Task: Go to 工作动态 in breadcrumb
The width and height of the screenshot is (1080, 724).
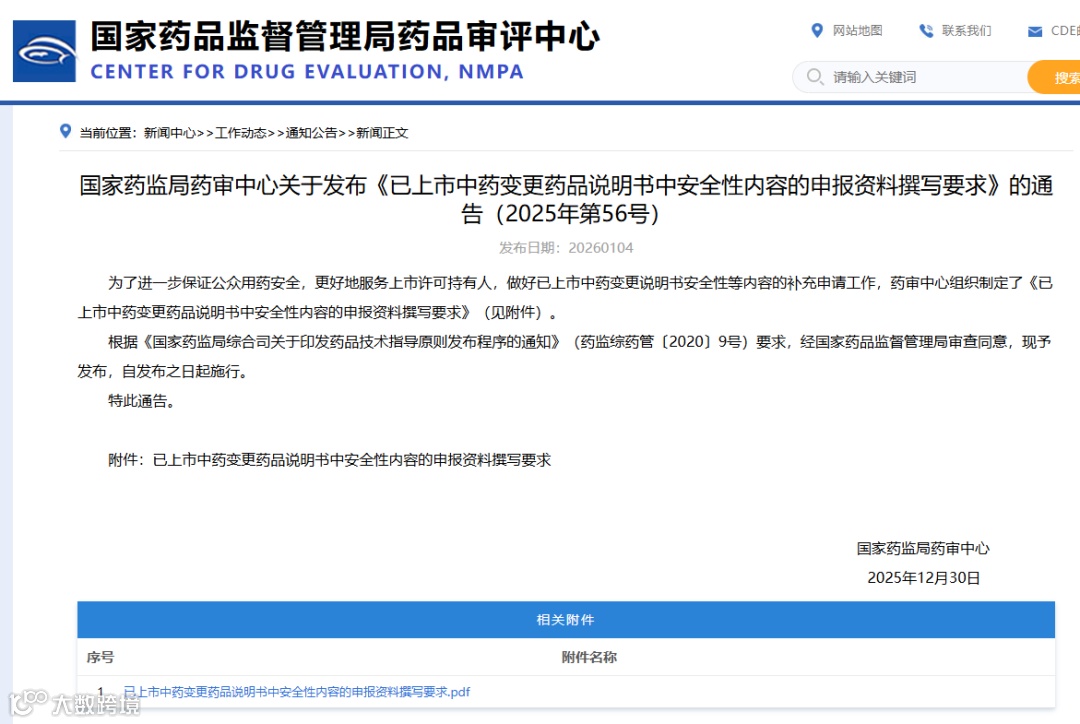Action: coord(241,133)
